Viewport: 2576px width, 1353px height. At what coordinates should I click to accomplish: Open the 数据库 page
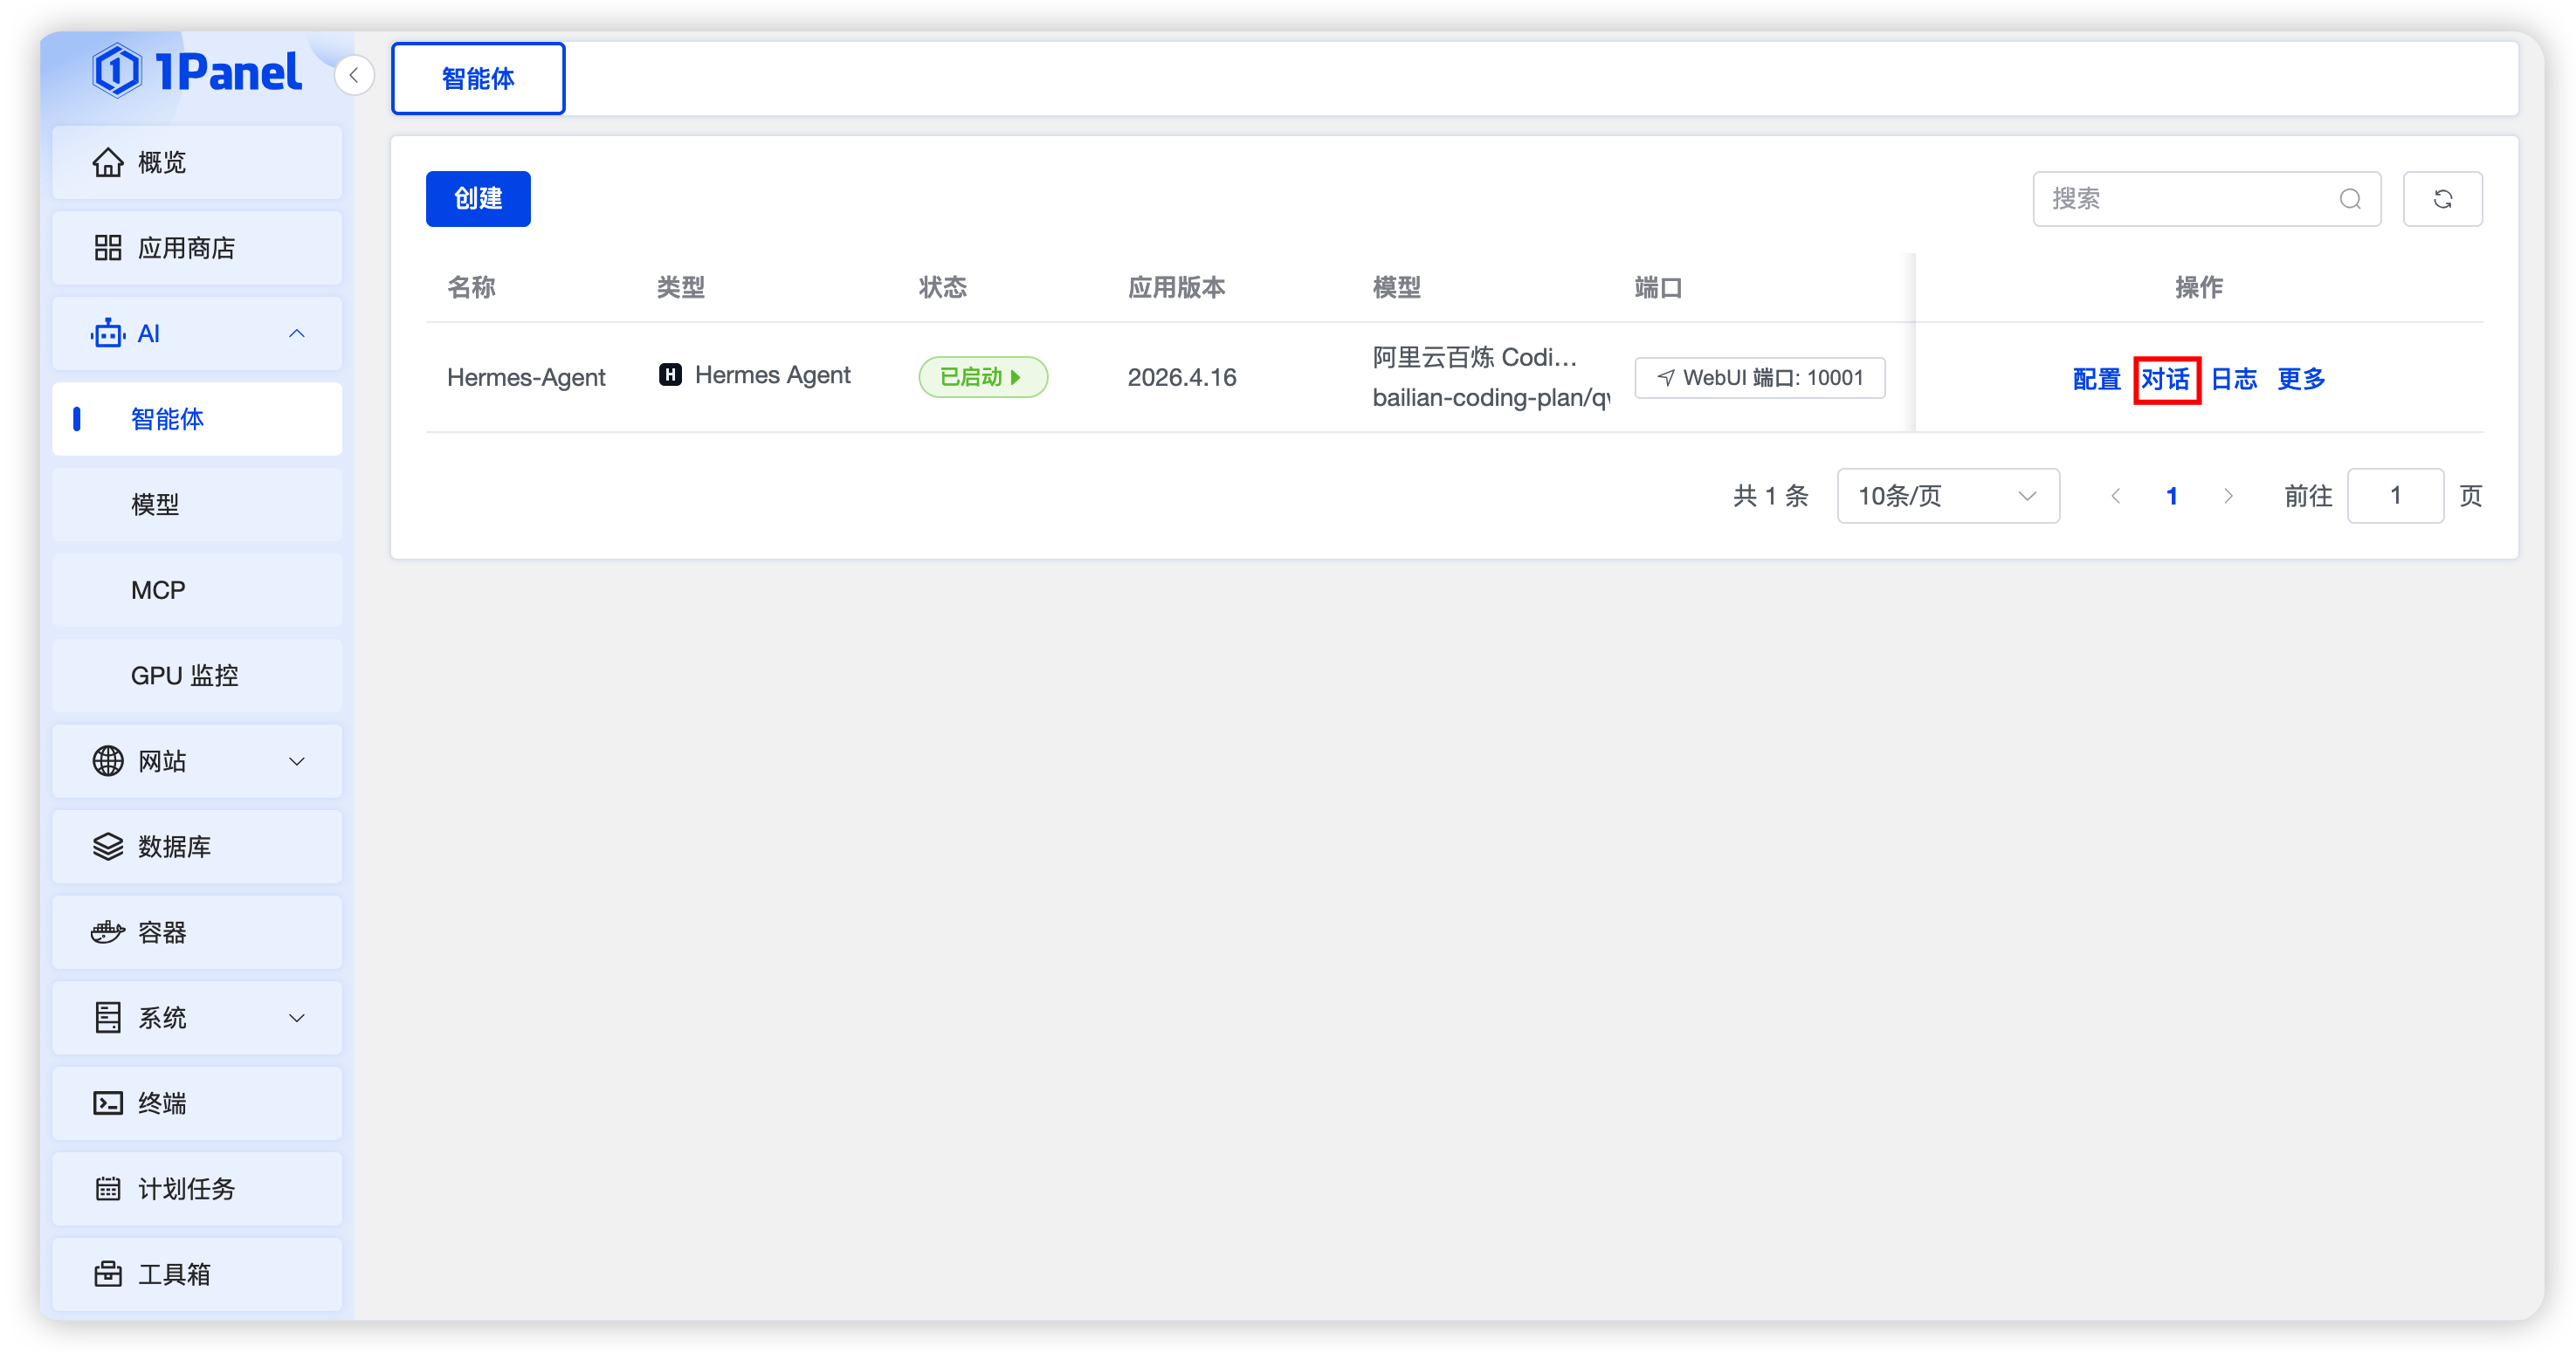point(197,847)
